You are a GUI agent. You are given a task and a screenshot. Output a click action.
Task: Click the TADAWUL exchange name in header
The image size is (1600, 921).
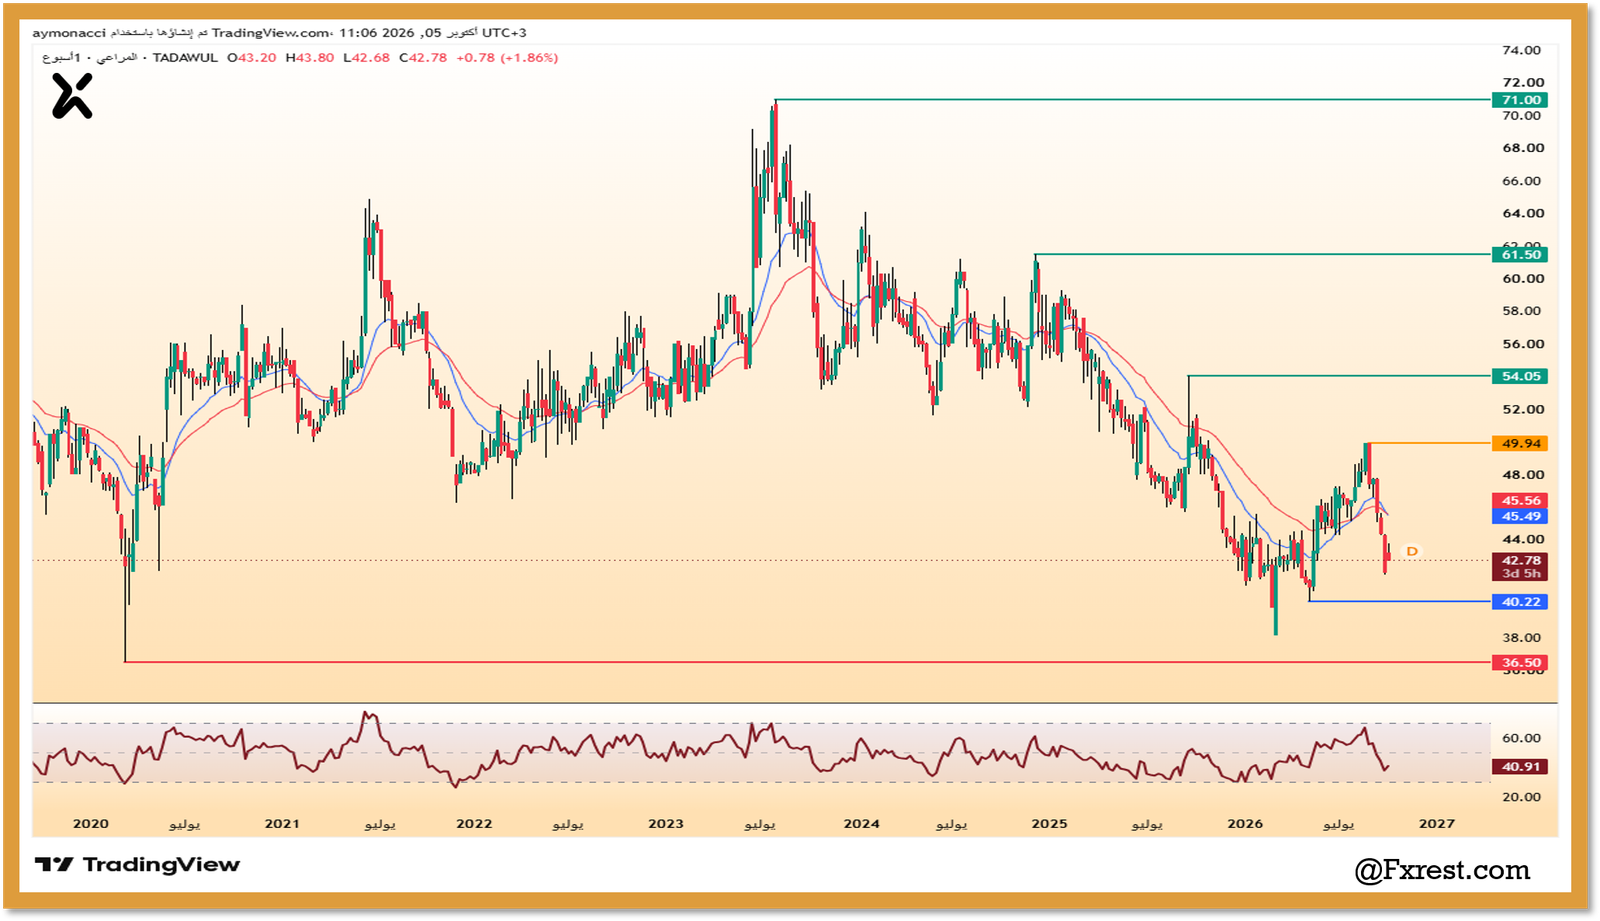185,58
